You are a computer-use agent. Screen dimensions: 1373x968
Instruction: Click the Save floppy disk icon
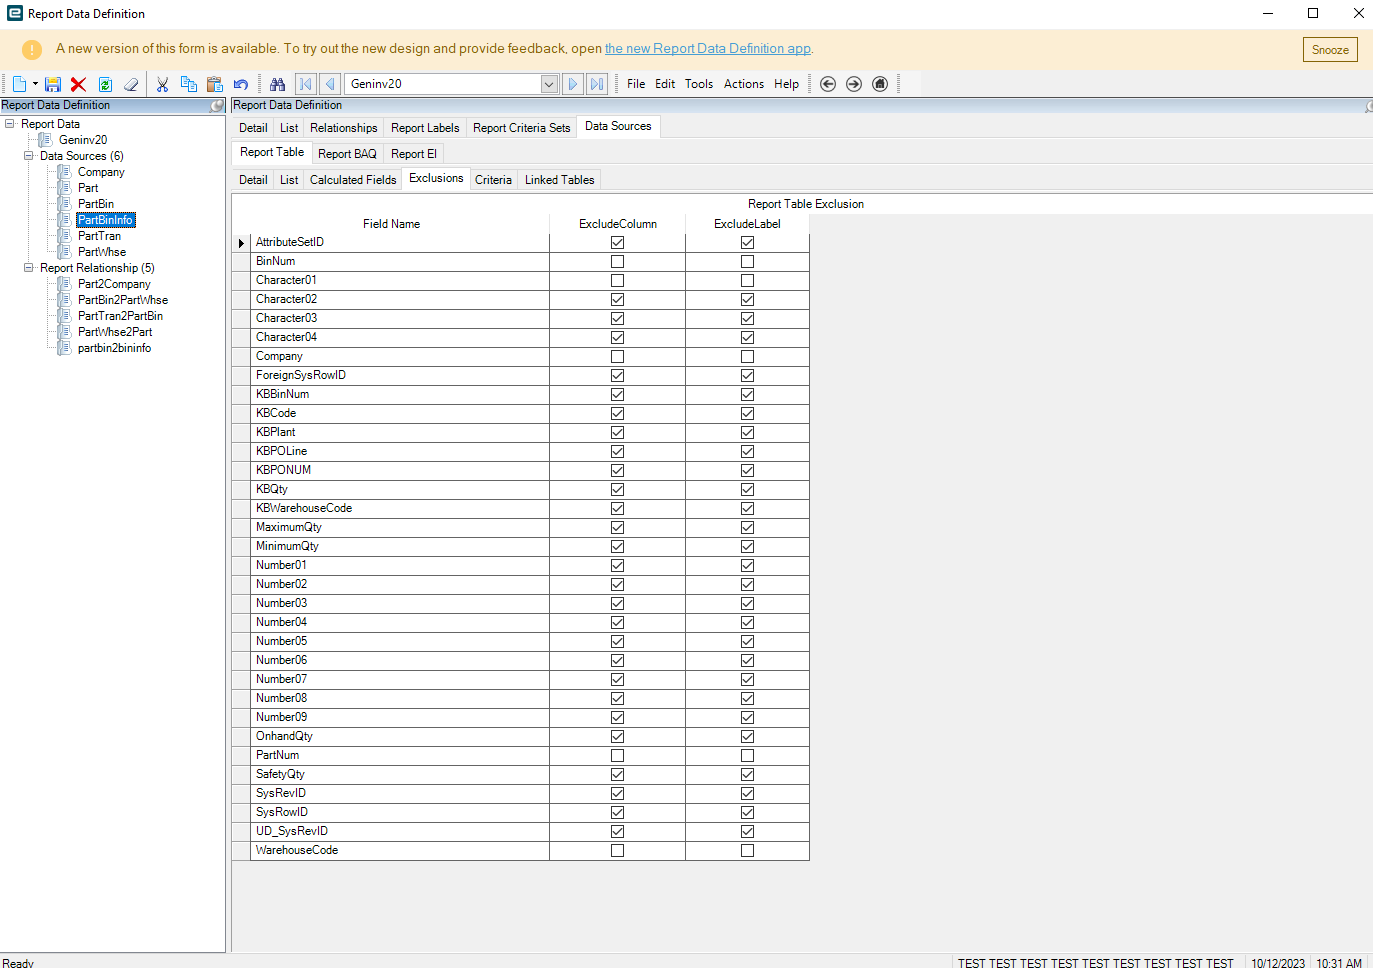click(53, 85)
